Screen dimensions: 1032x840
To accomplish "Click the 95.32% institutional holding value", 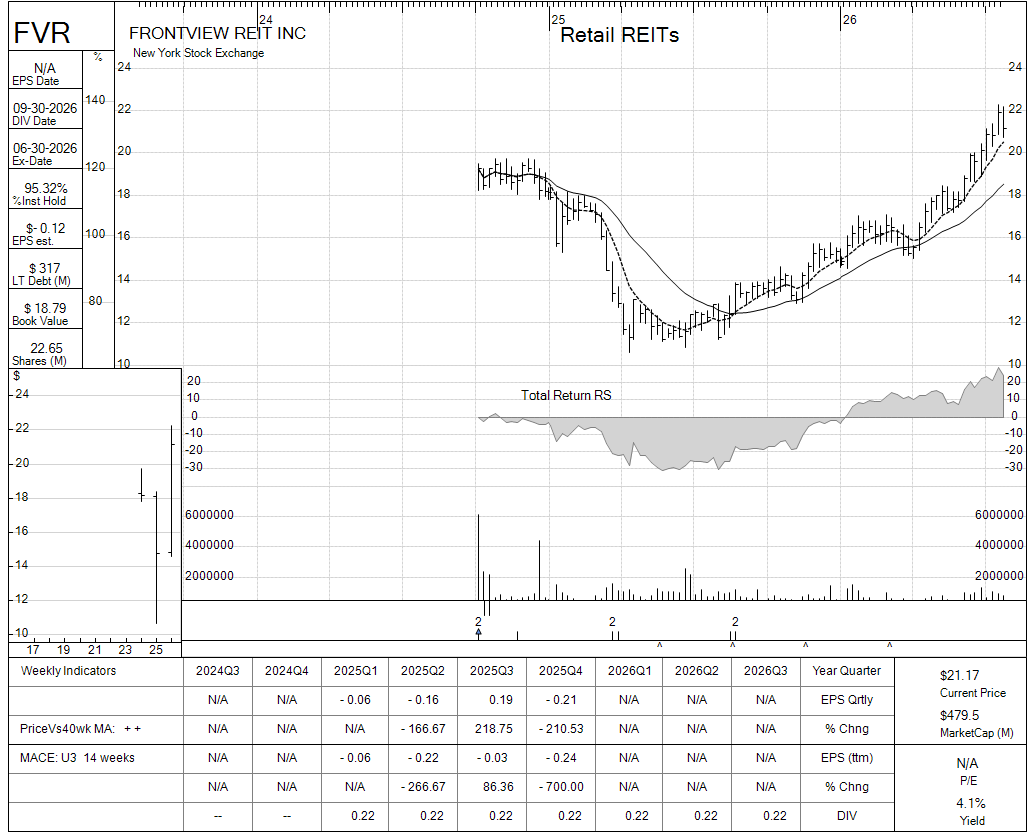I will point(45,188).
